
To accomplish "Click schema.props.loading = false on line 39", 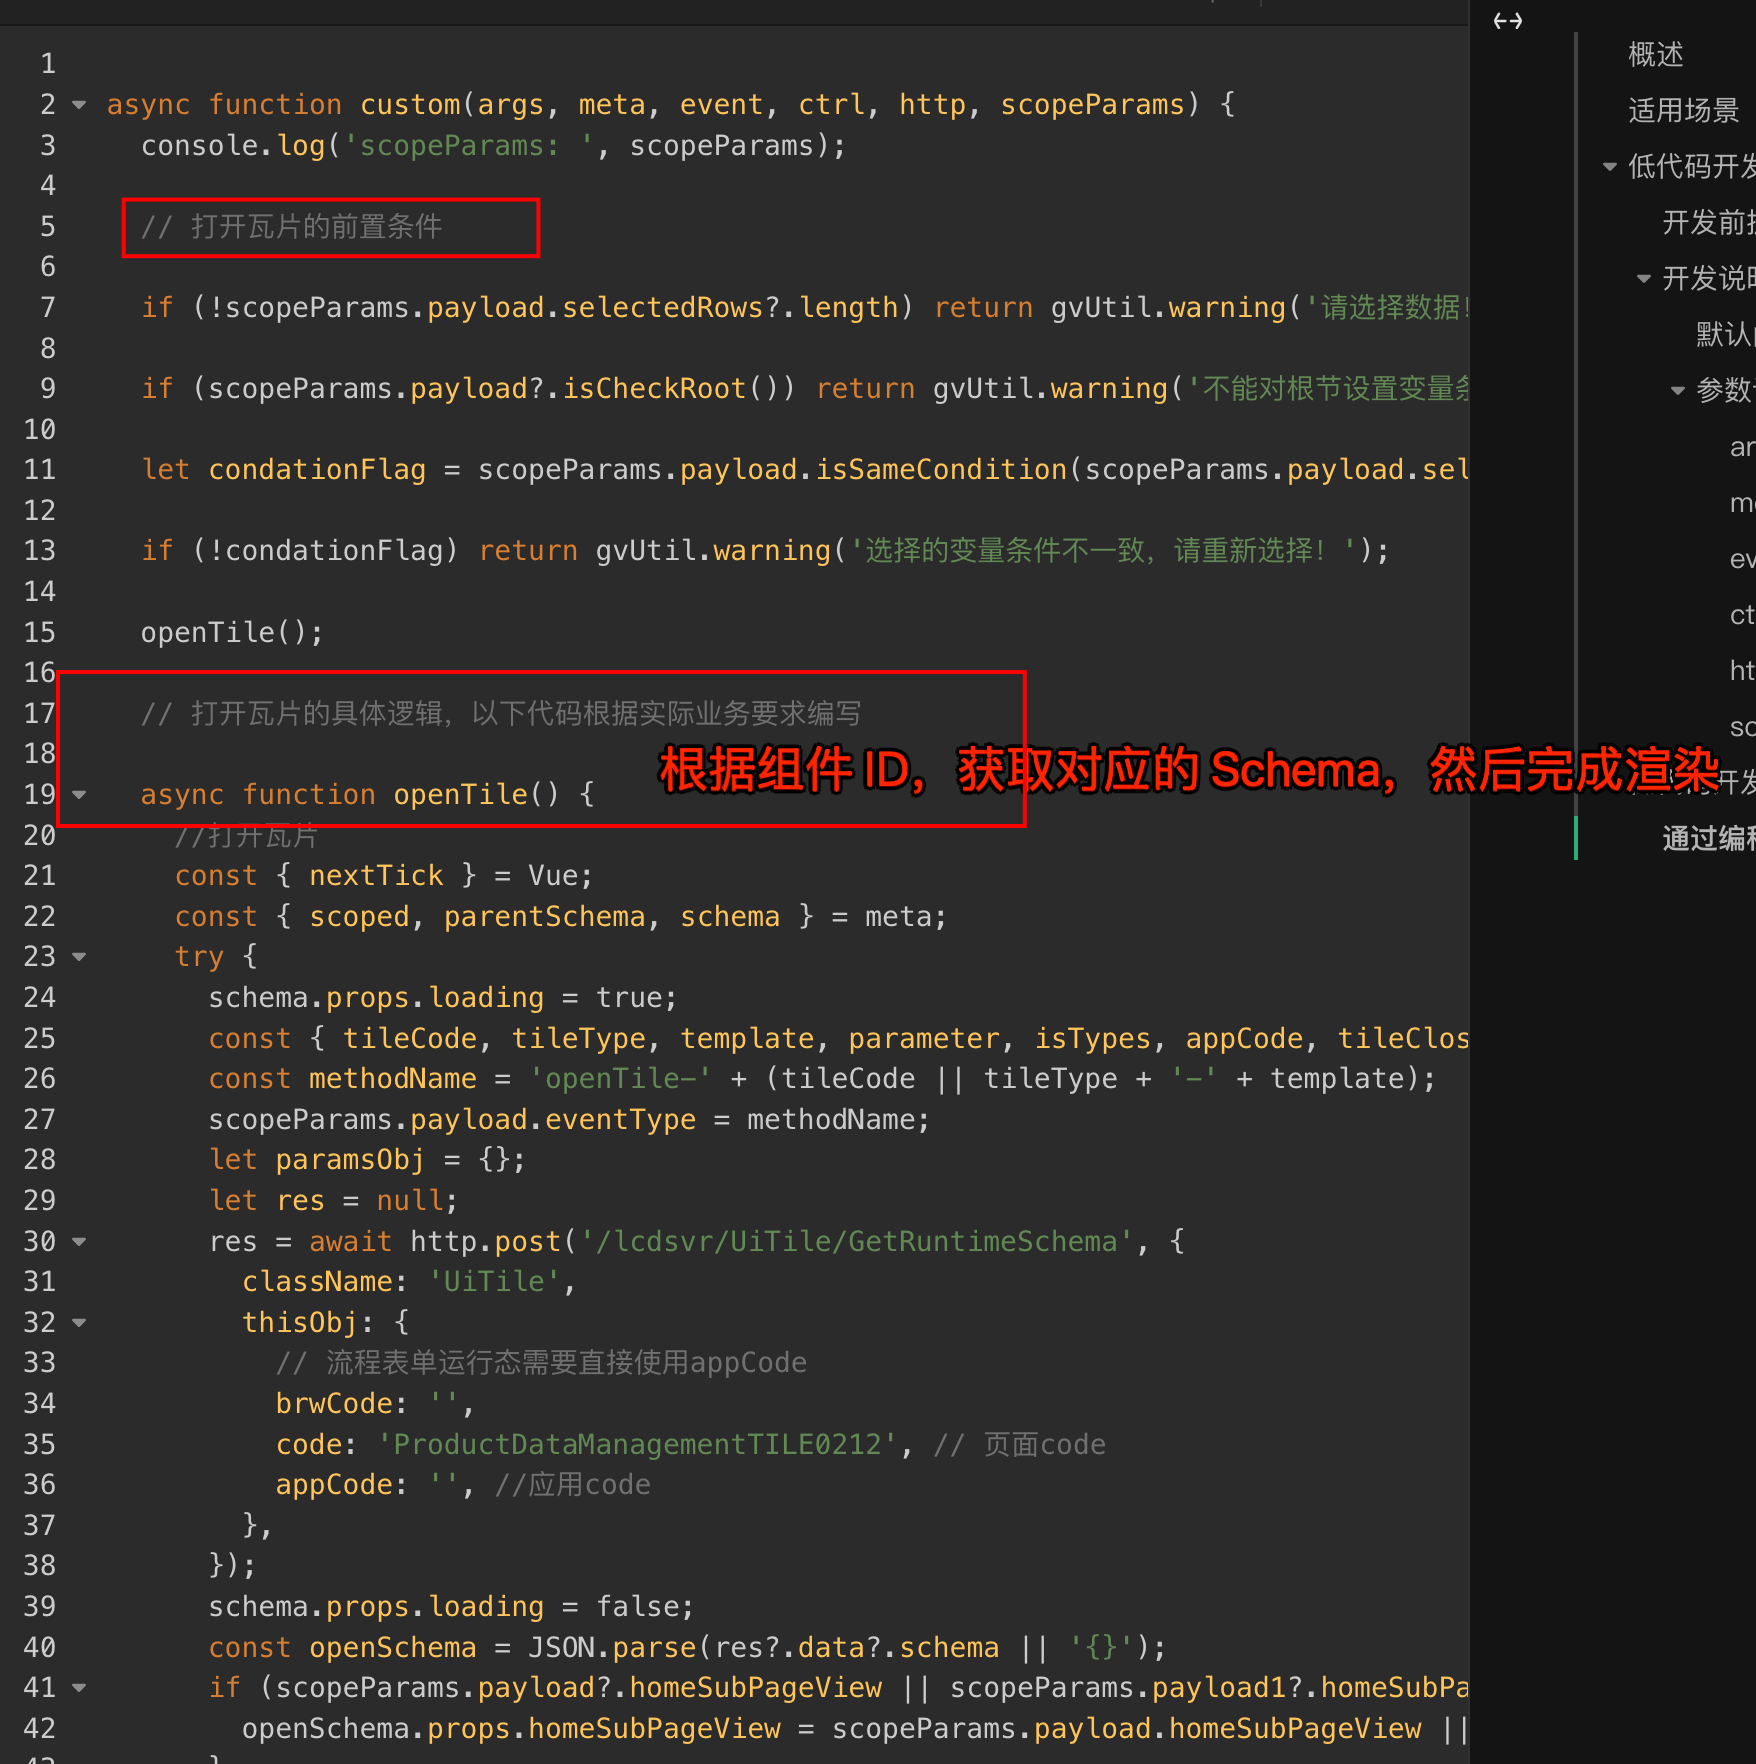I will pyautogui.click(x=451, y=1607).
